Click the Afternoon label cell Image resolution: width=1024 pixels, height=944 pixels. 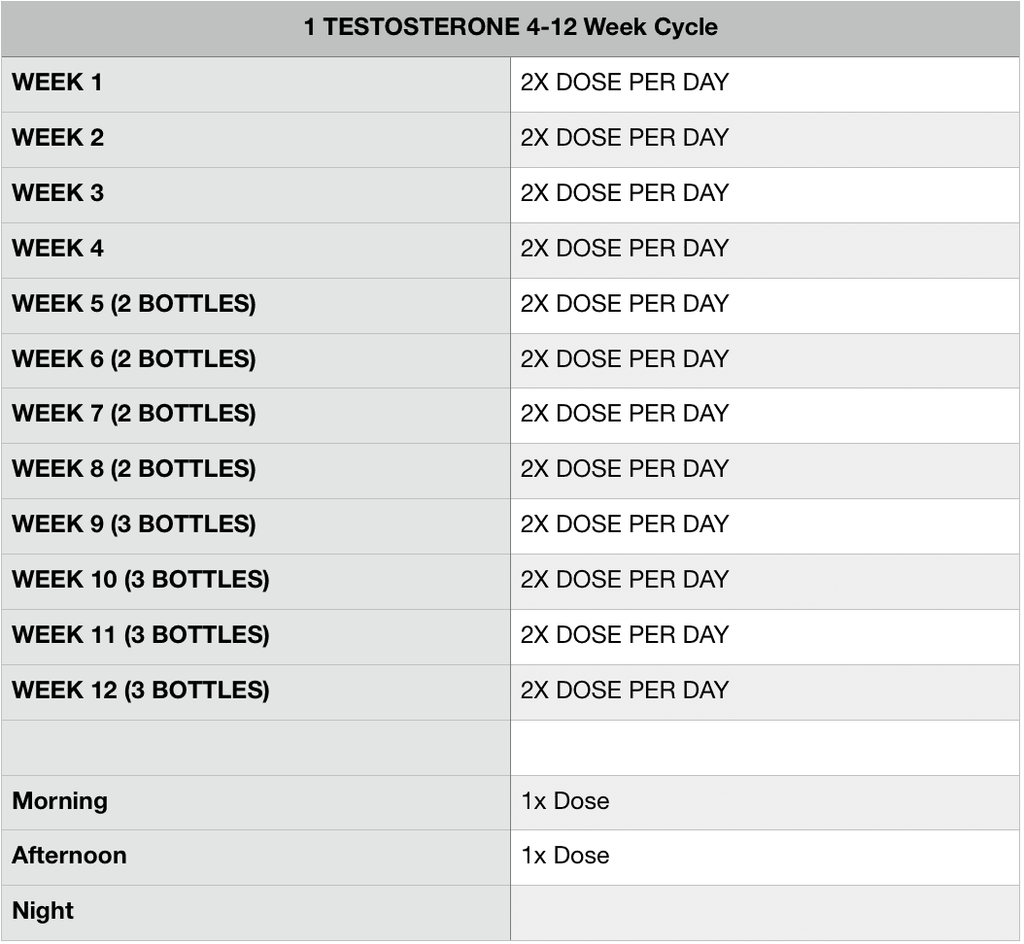click(x=70, y=856)
